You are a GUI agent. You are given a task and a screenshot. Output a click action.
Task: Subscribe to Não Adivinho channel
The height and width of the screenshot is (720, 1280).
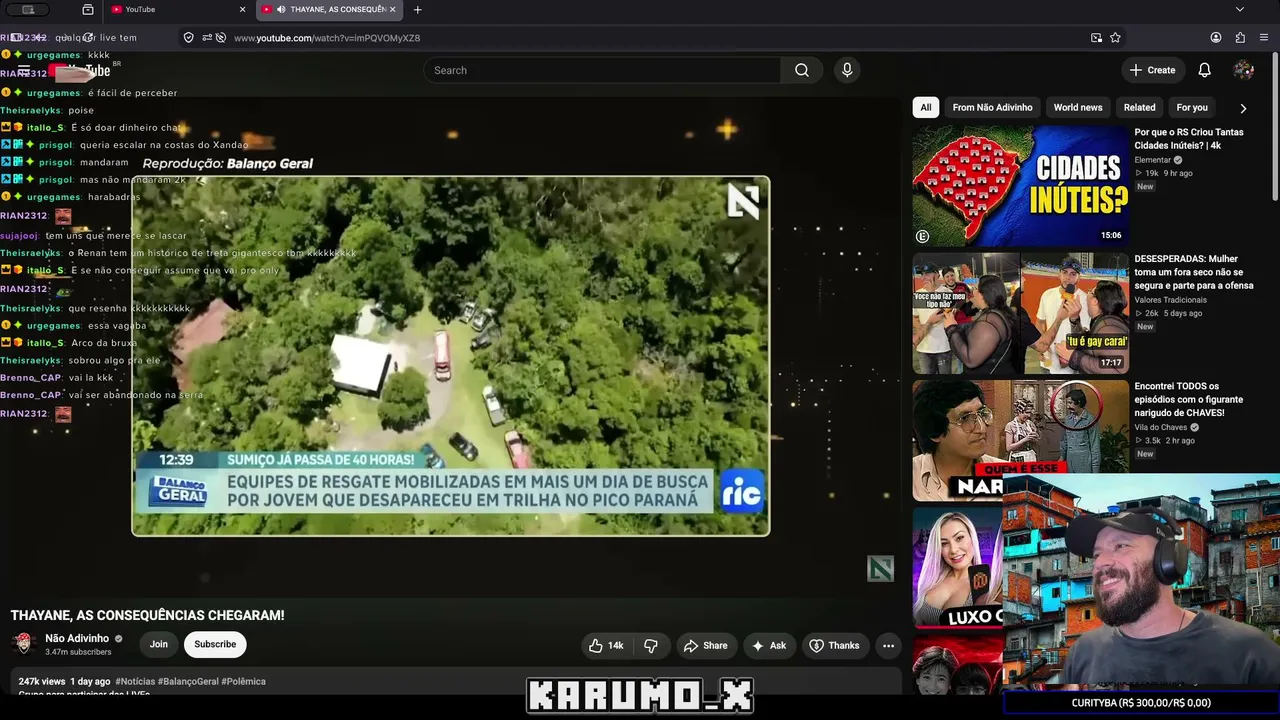pyautogui.click(x=215, y=644)
